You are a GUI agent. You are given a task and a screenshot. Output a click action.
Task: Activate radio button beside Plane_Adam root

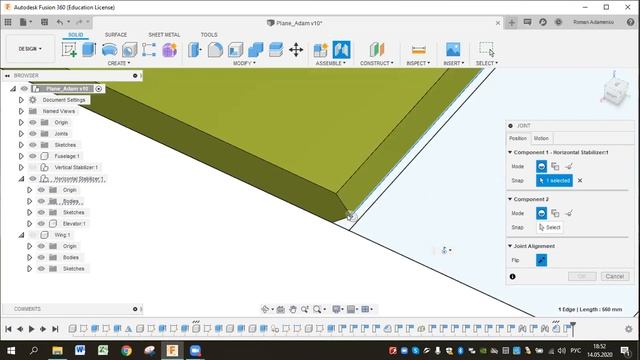tap(99, 89)
